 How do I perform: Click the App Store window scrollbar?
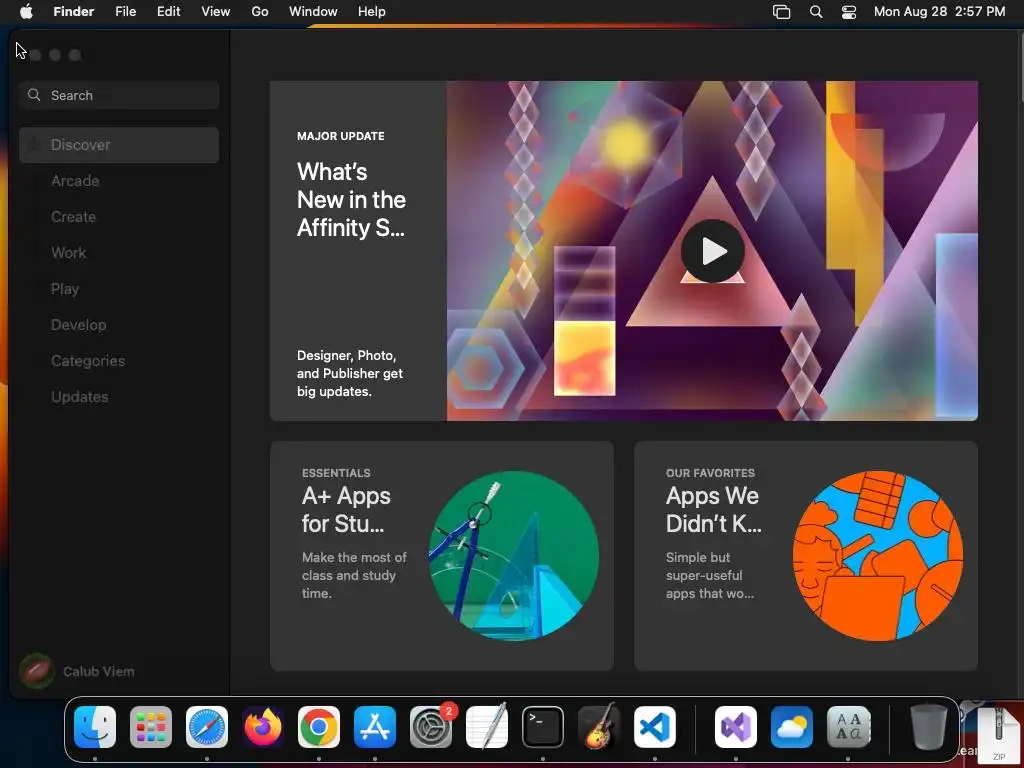pyautogui.click(x=1020, y=65)
